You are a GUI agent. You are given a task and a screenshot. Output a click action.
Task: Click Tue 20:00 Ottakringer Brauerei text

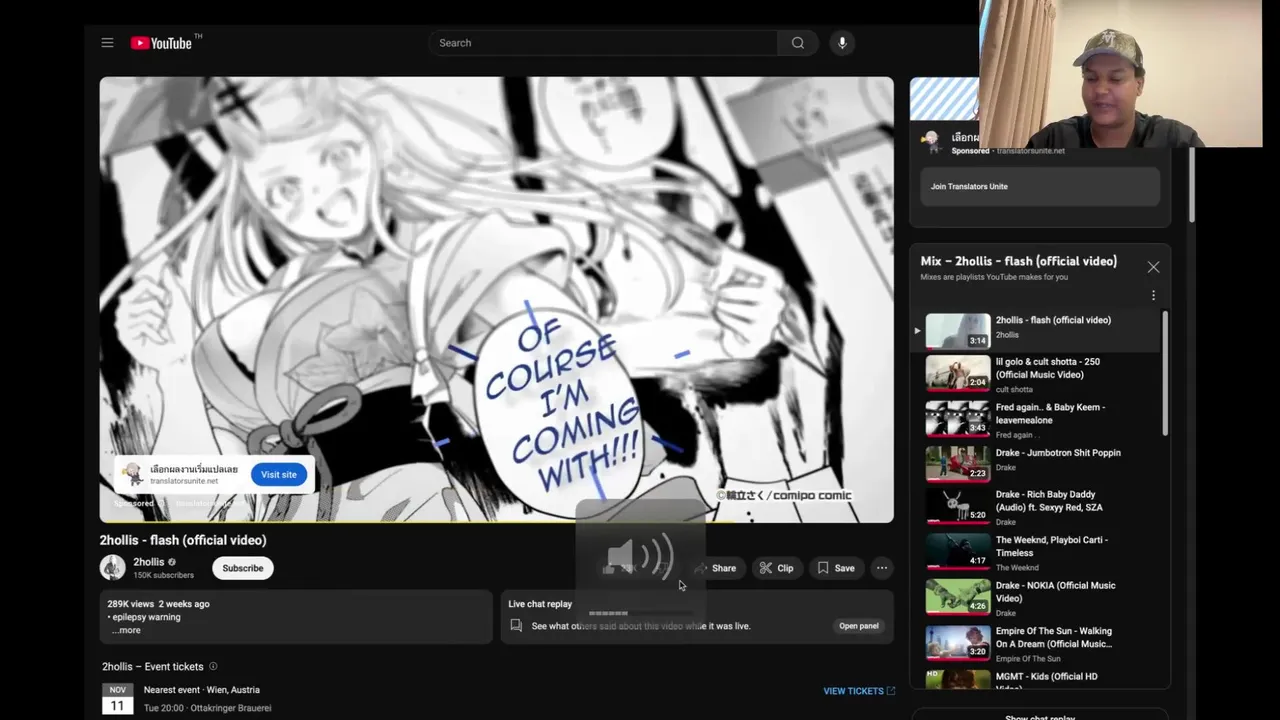tap(207, 708)
